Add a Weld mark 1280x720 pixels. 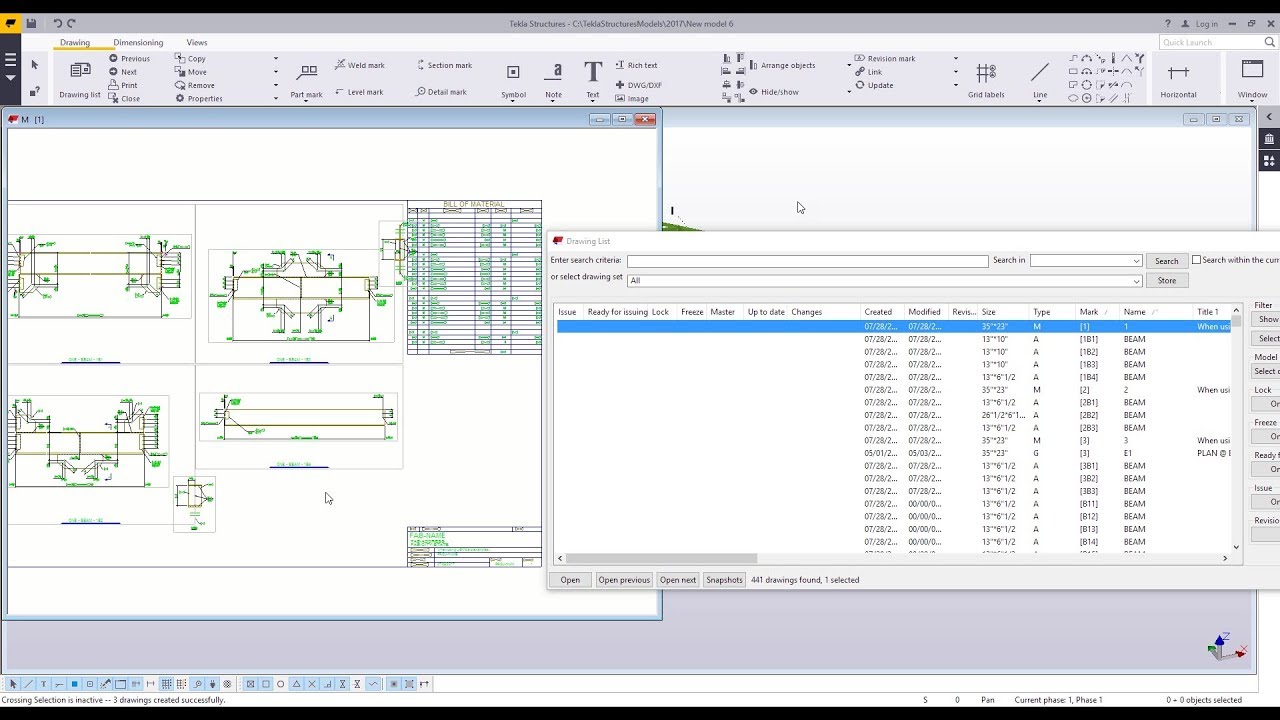click(x=359, y=65)
